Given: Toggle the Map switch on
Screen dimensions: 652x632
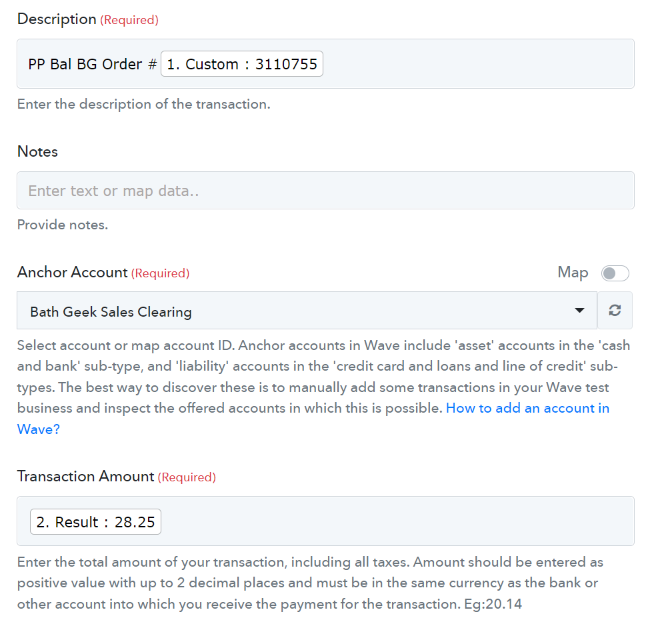Looking at the screenshot, I should click(x=615, y=273).
